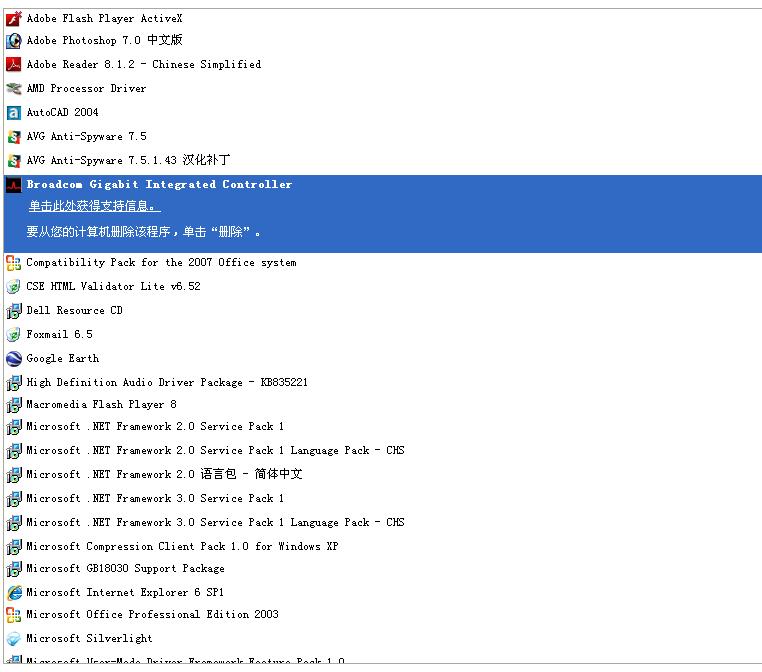
Task: Select Microsoft Office Professional Edition 2003
Action: tap(153, 614)
